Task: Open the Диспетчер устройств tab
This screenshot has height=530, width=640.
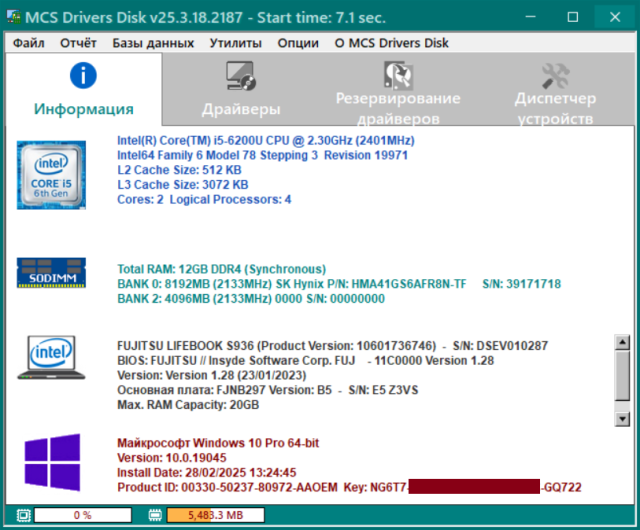Action: point(555,90)
